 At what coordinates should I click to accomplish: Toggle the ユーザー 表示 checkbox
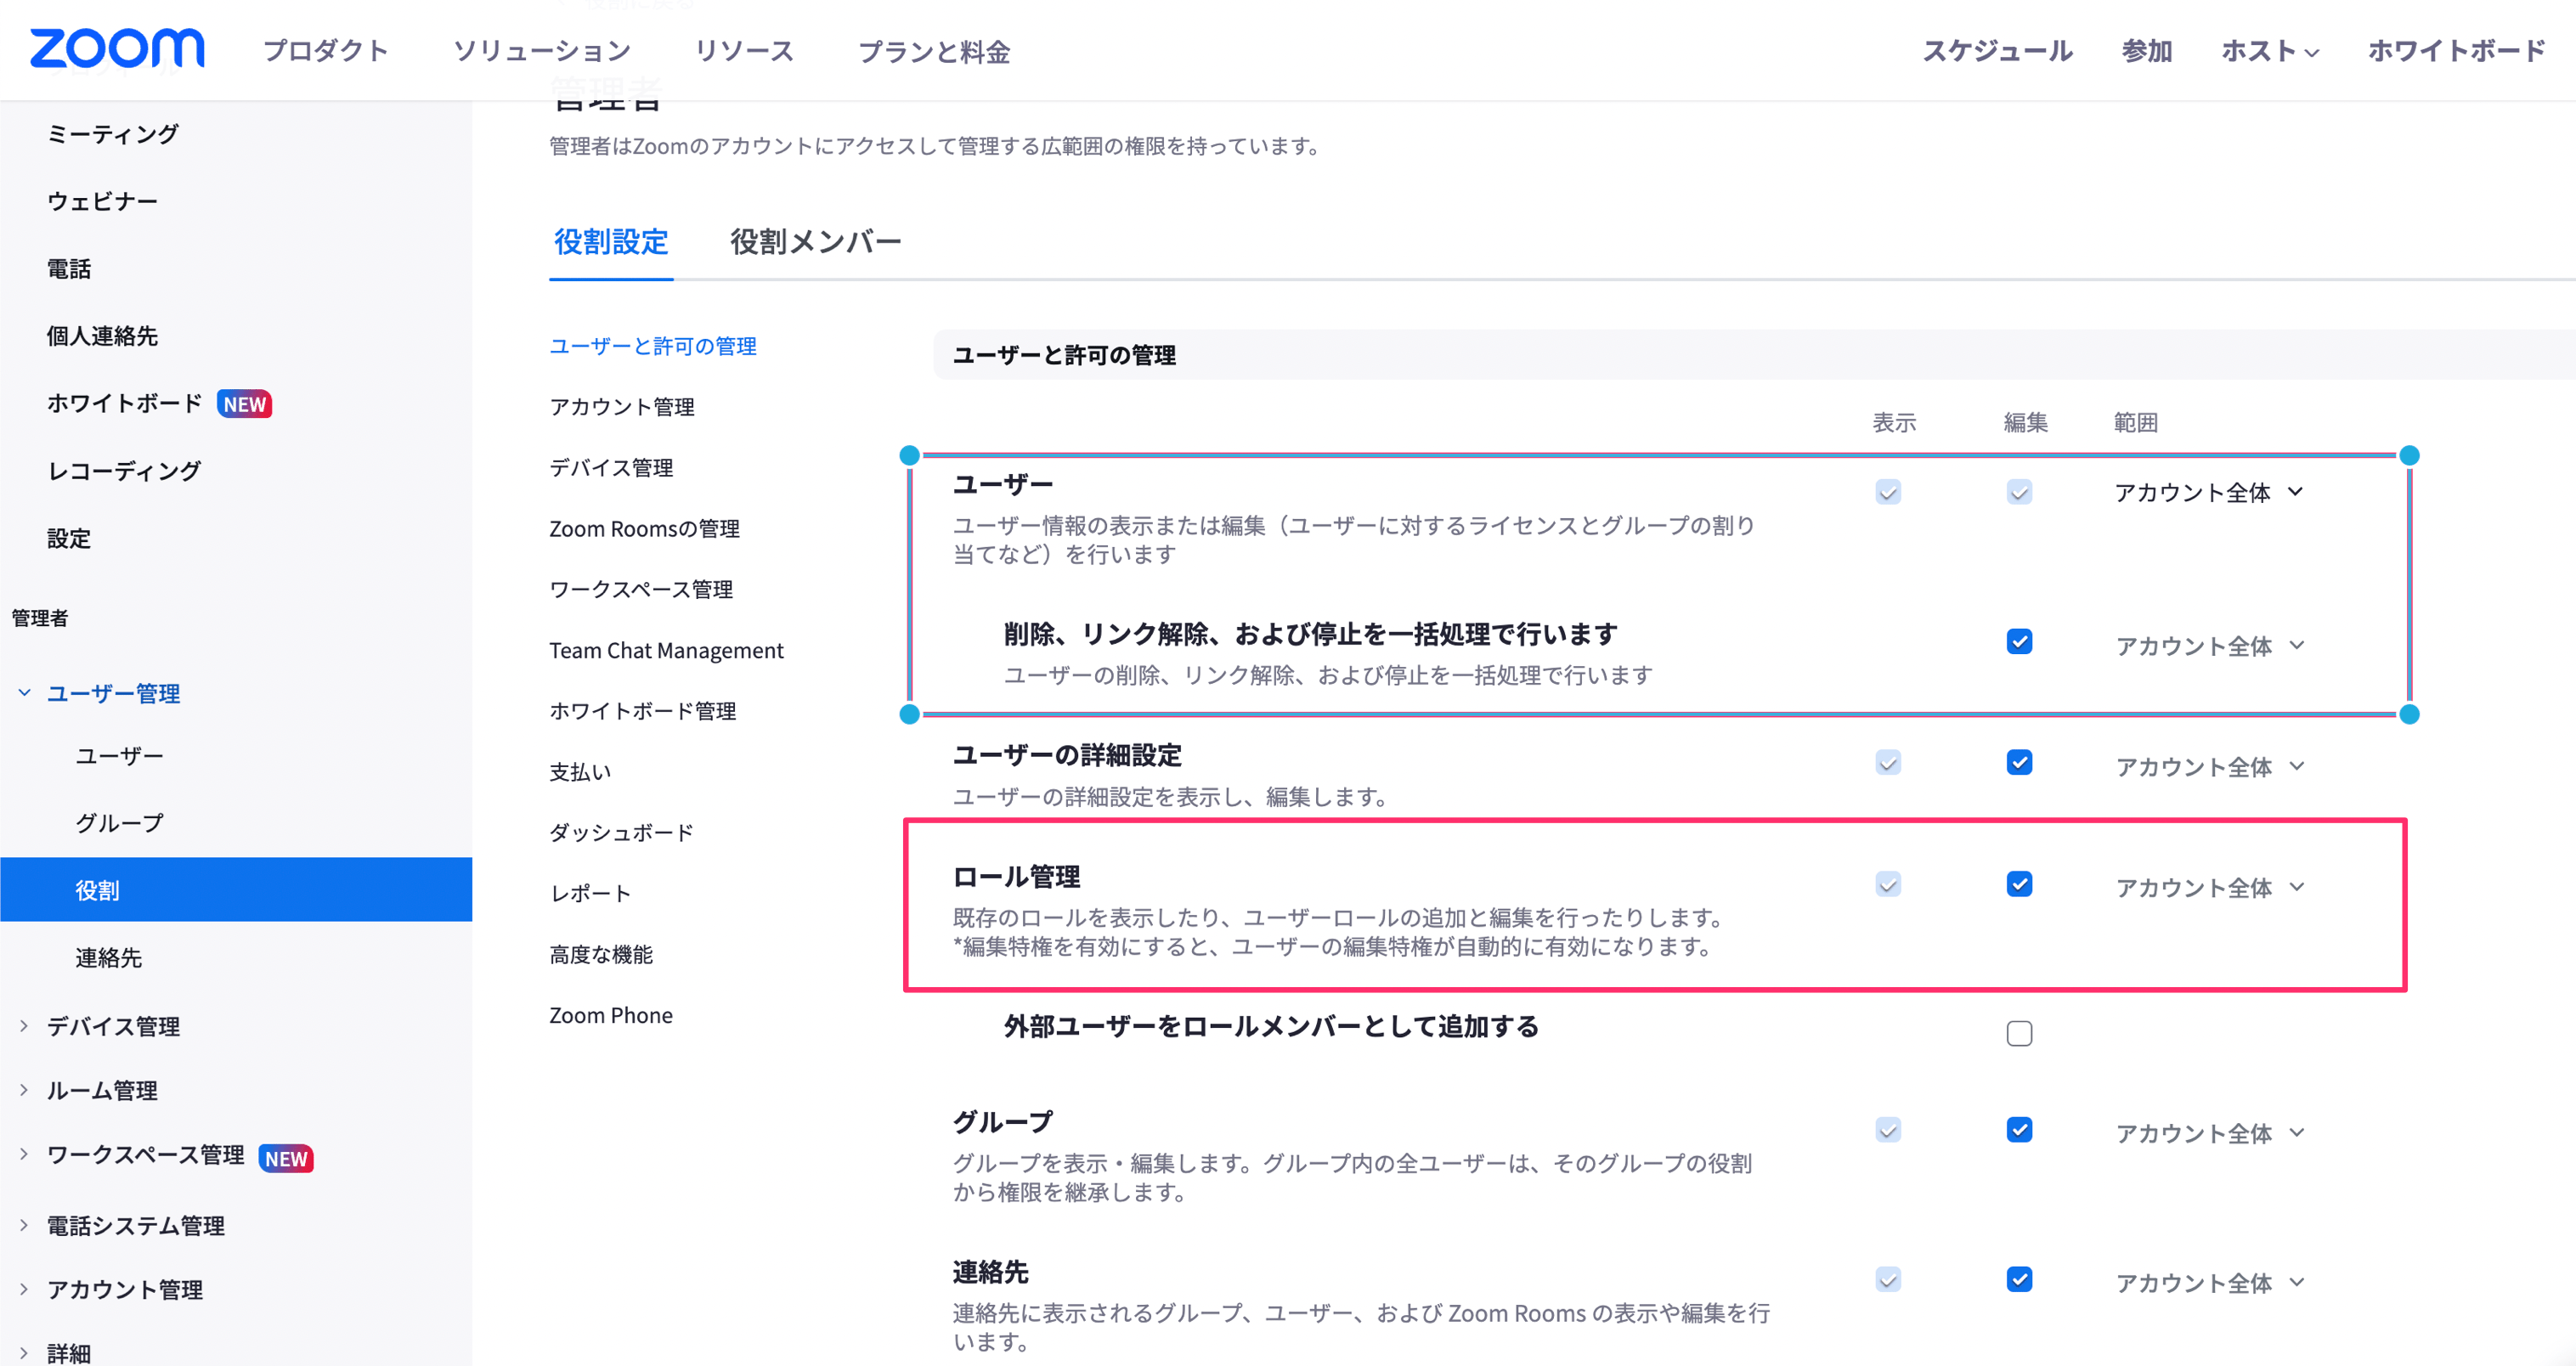pos(1888,492)
